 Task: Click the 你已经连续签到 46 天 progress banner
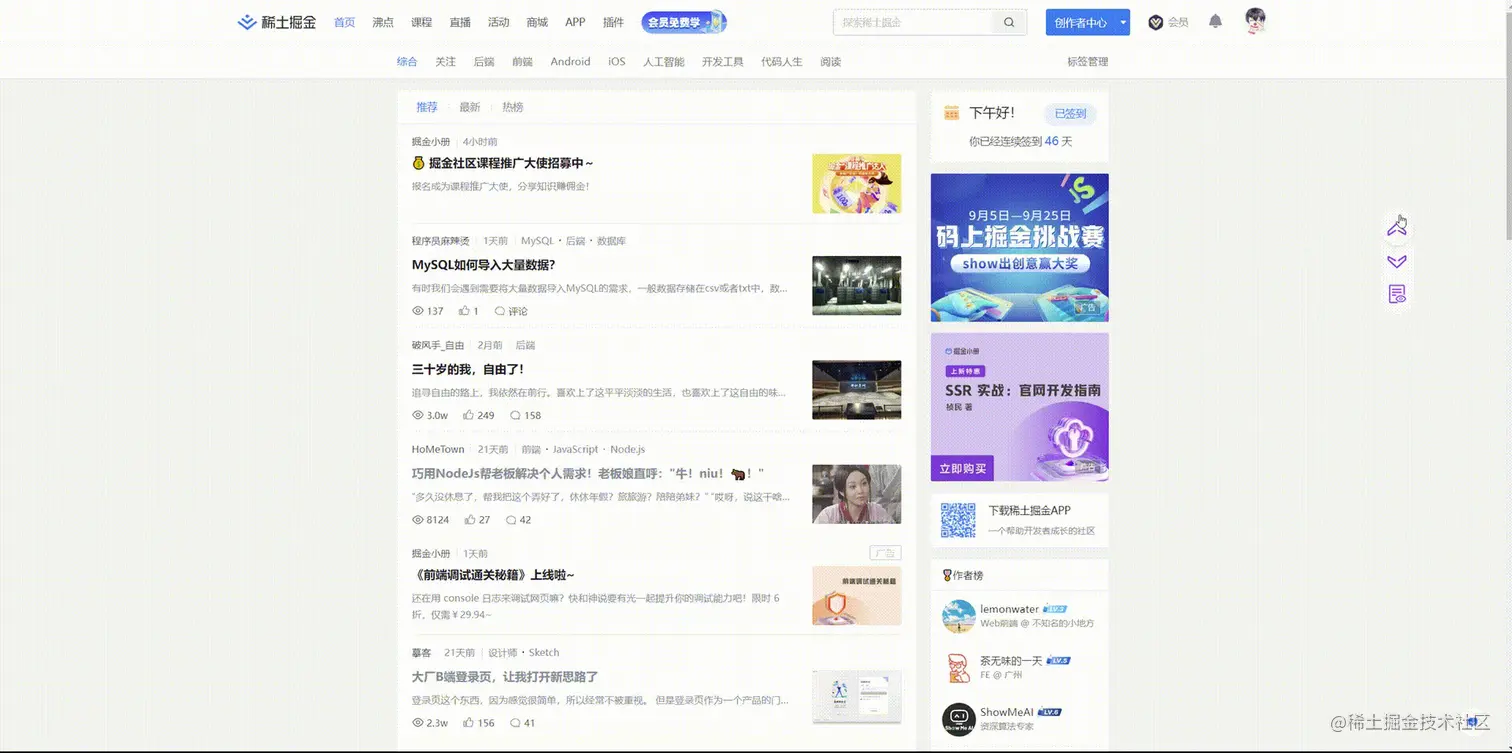click(x=1019, y=141)
